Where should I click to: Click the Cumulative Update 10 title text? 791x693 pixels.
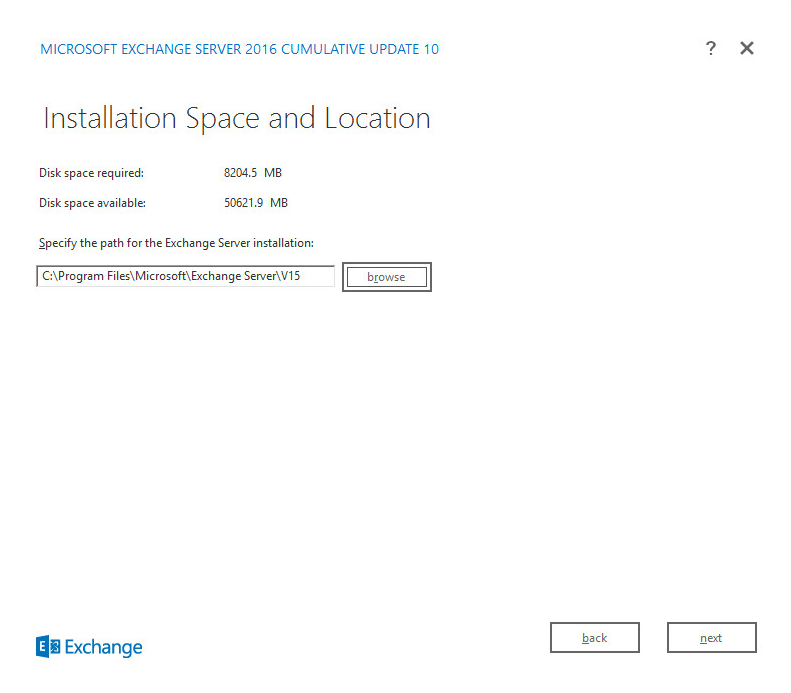[x=240, y=49]
